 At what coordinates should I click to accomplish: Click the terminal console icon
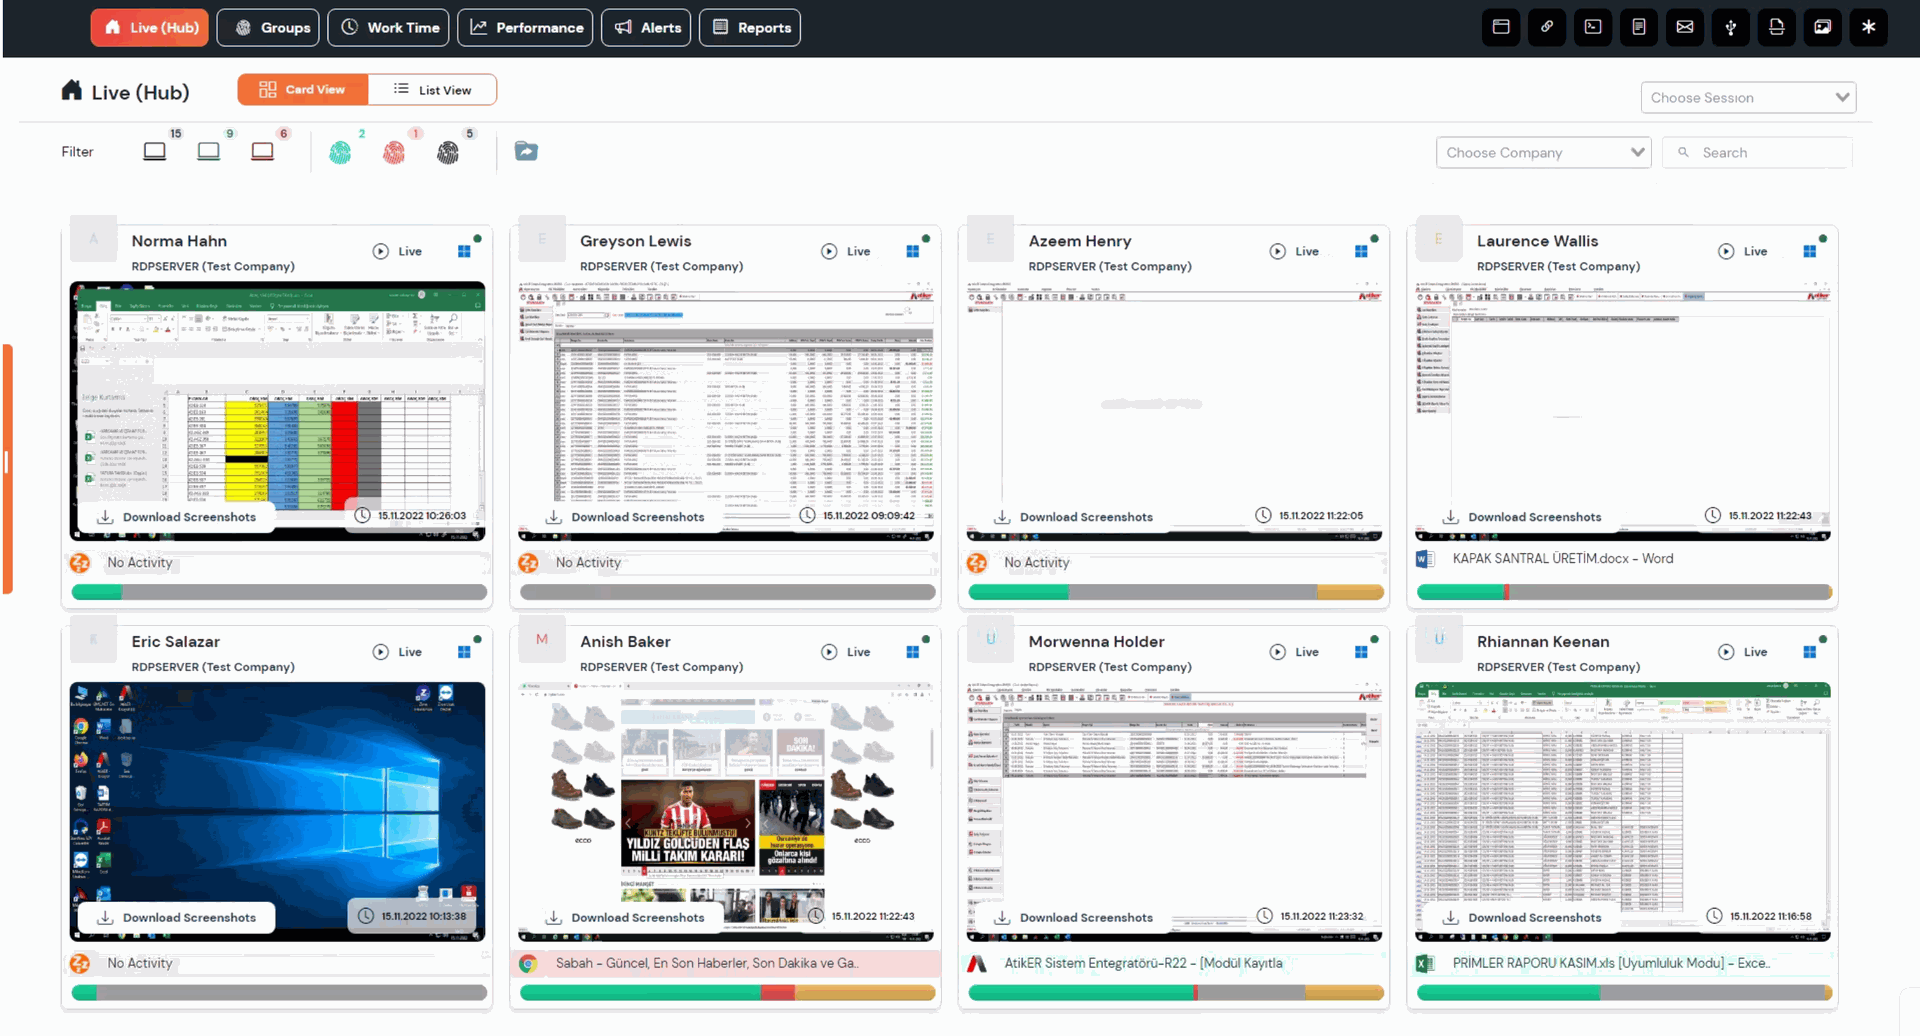tap(1593, 27)
